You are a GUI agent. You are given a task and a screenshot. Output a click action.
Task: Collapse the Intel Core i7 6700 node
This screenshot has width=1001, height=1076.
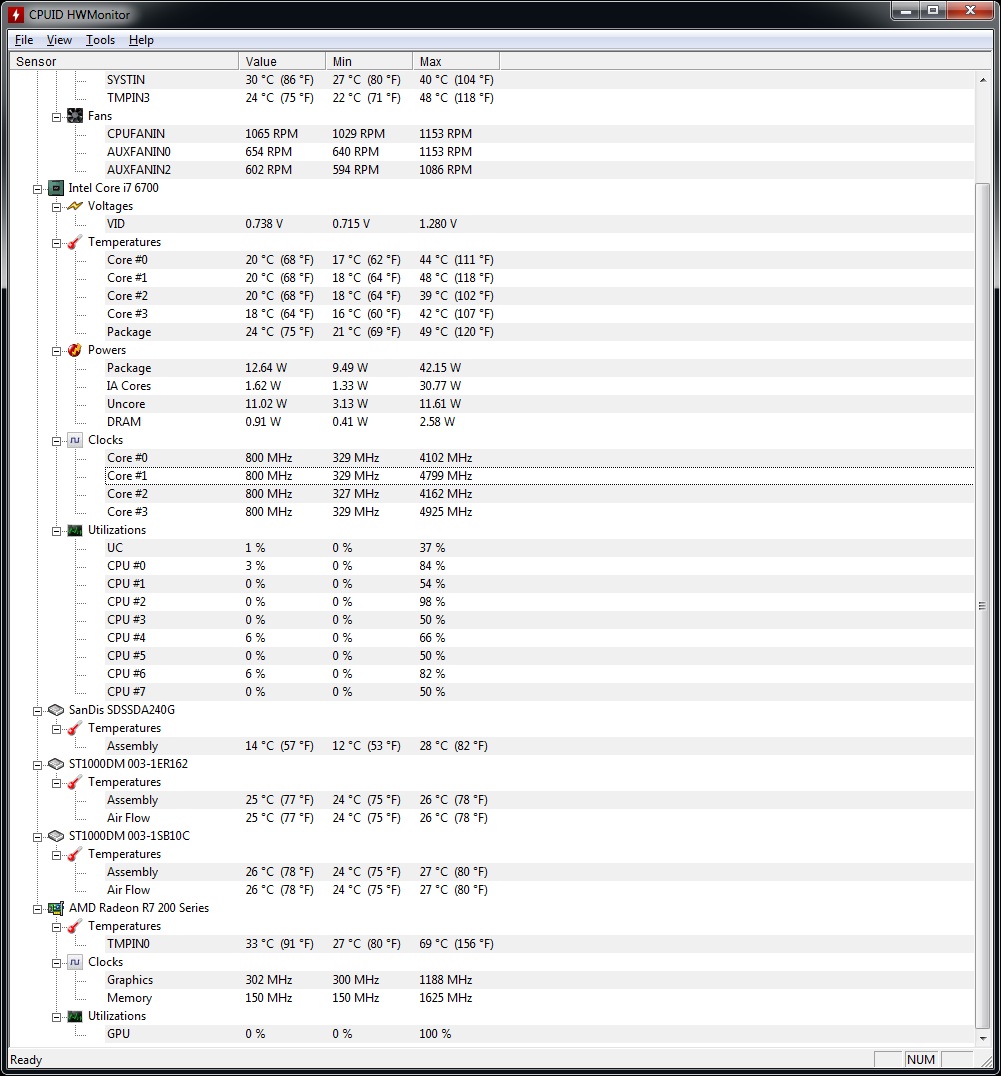(38, 188)
